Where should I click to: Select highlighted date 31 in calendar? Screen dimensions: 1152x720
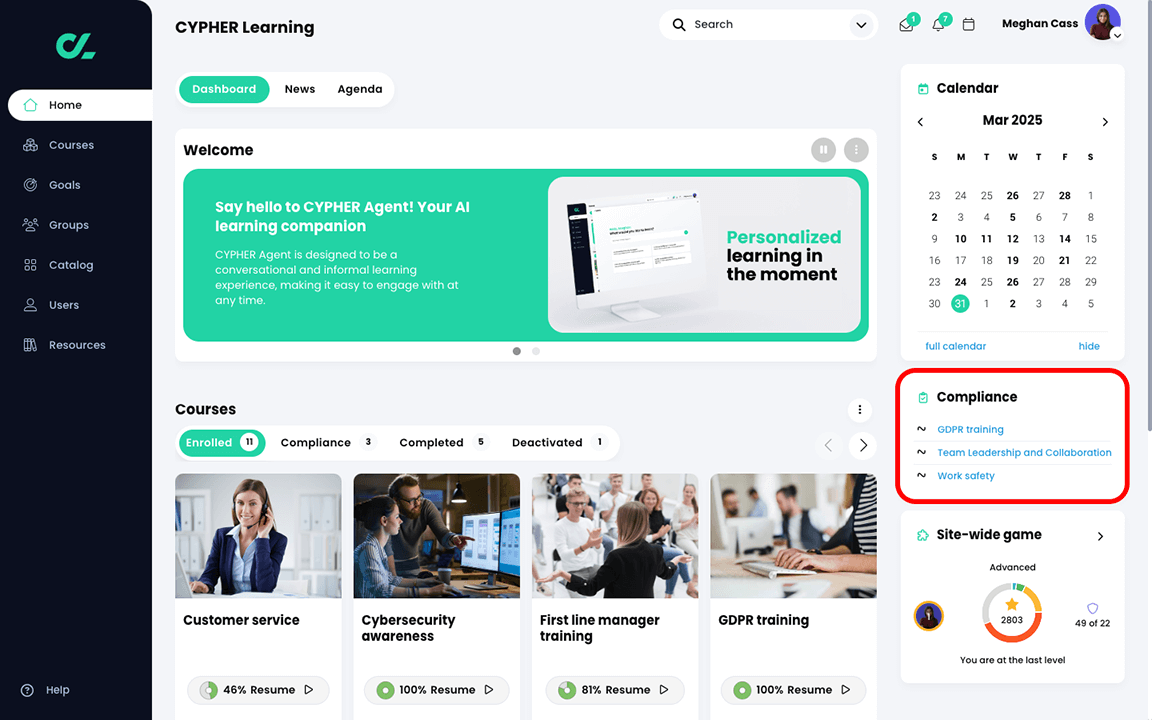960,303
